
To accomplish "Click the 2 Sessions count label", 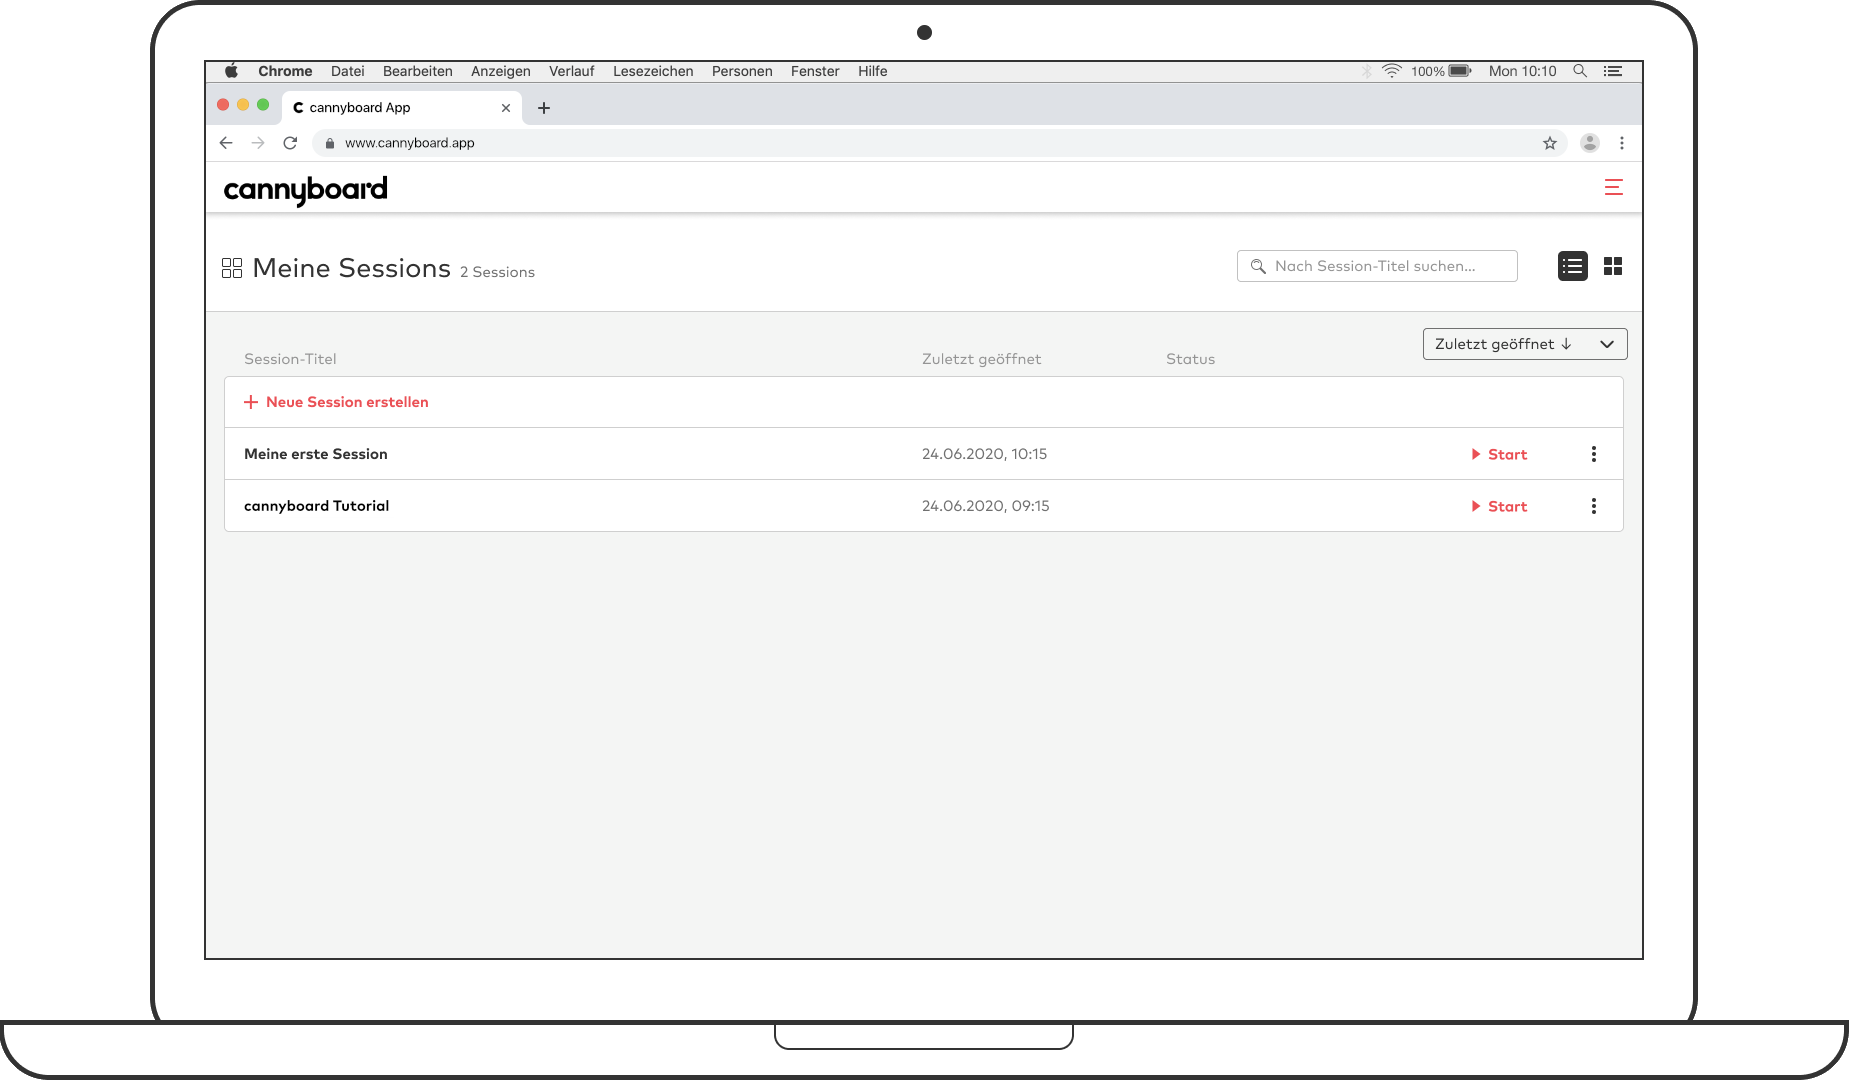I will coord(497,272).
